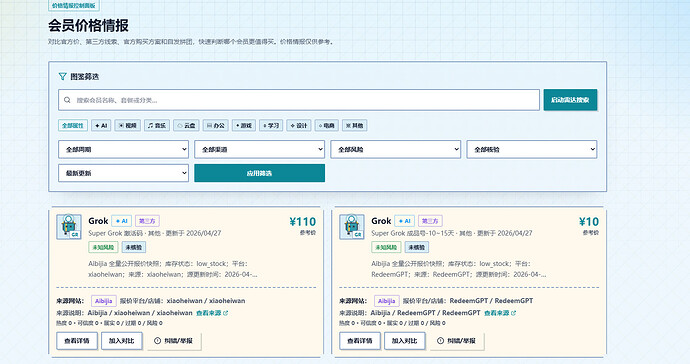Click 查看详情 on the xiaoheiwan Grok card
The height and width of the screenshot is (364, 690).
pos(77,341)
